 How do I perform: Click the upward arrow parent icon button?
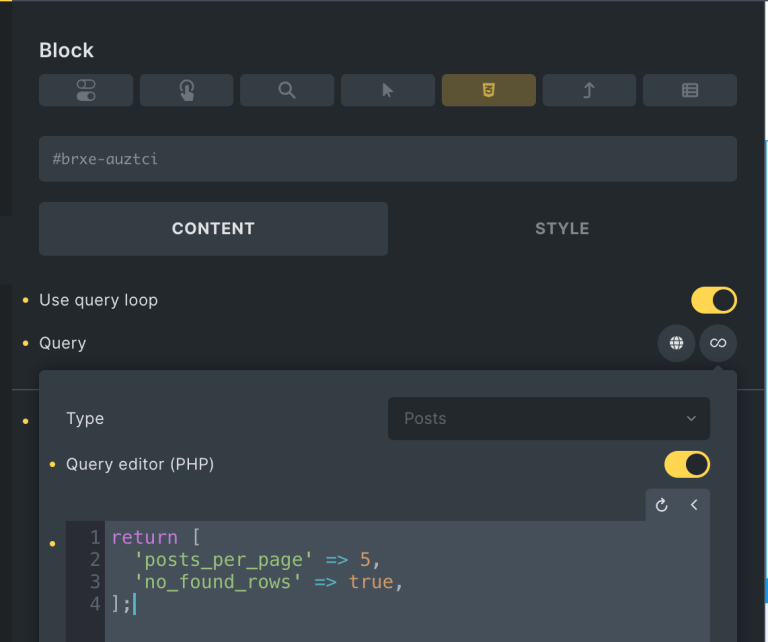[x=589, y=90]
